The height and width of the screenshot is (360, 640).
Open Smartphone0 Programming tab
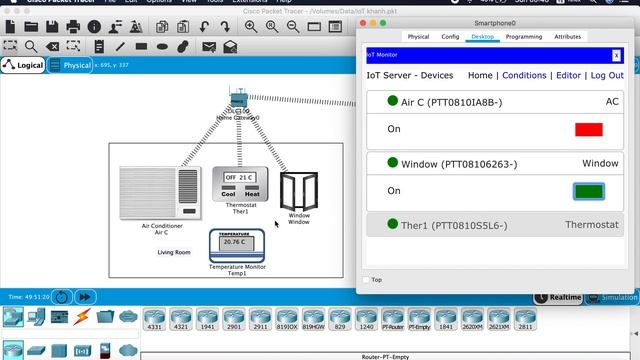(x=524, y=37)
